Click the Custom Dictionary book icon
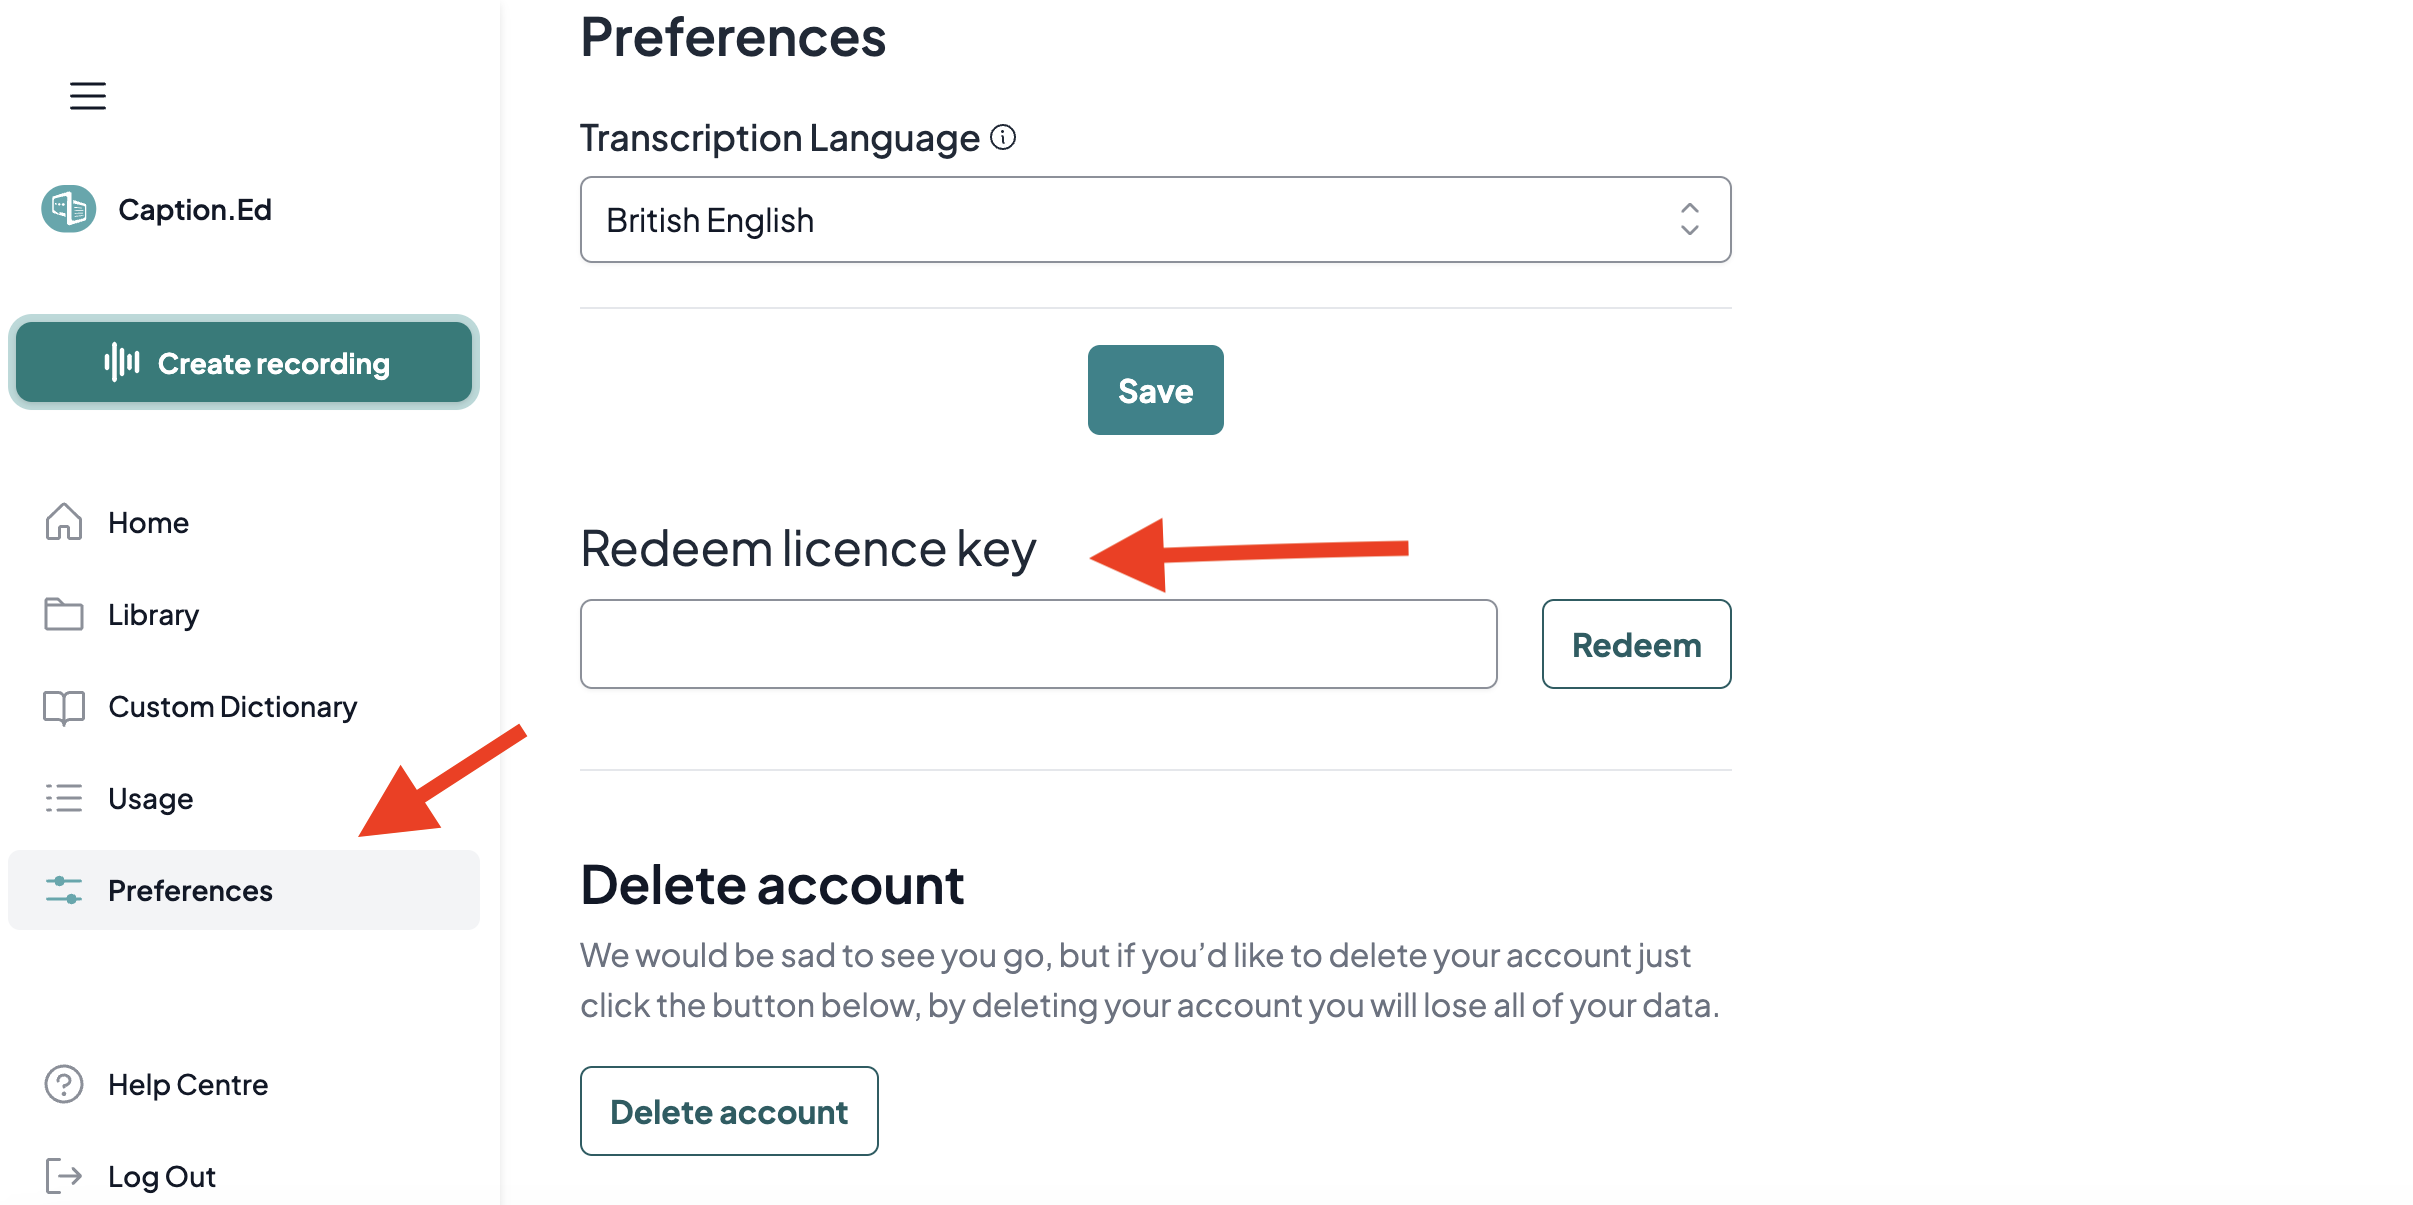Viewport: 2413px width, 1205px height. (64, 707)
